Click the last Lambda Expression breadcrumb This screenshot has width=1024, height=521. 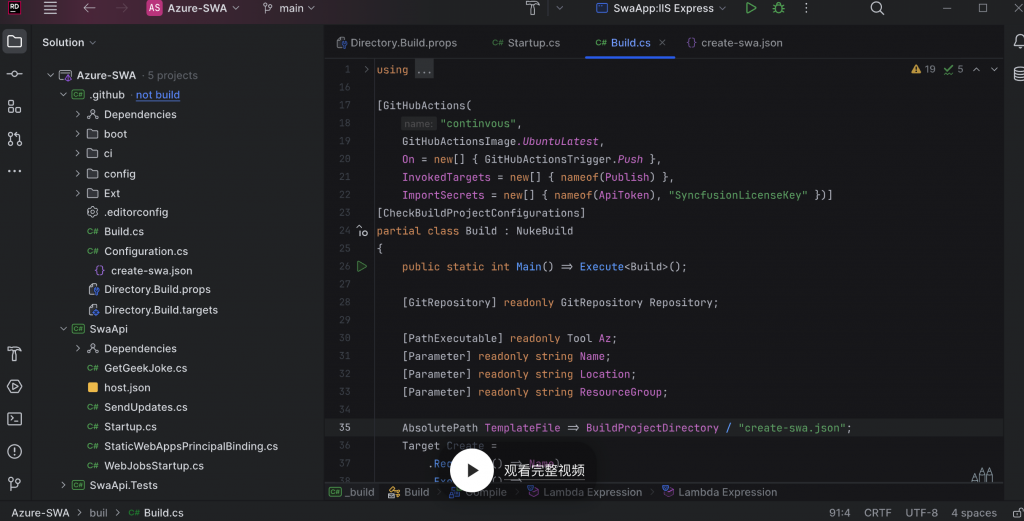(720, 492)
